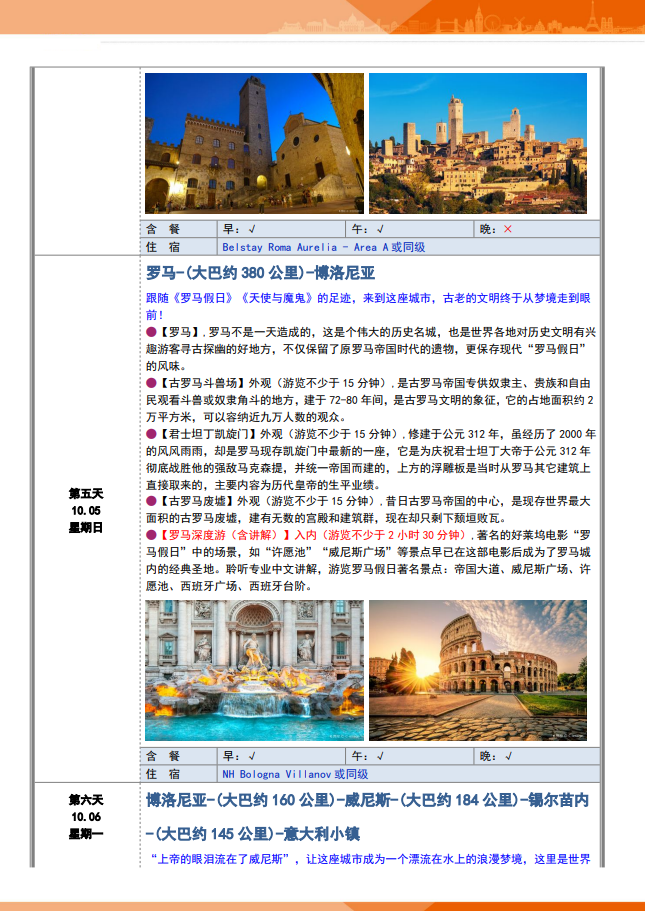Screen dimensions: 645x911
Task: Click blue intro text 跟随《罗马假日》《天使与魔鬼》
Action: 231,298
